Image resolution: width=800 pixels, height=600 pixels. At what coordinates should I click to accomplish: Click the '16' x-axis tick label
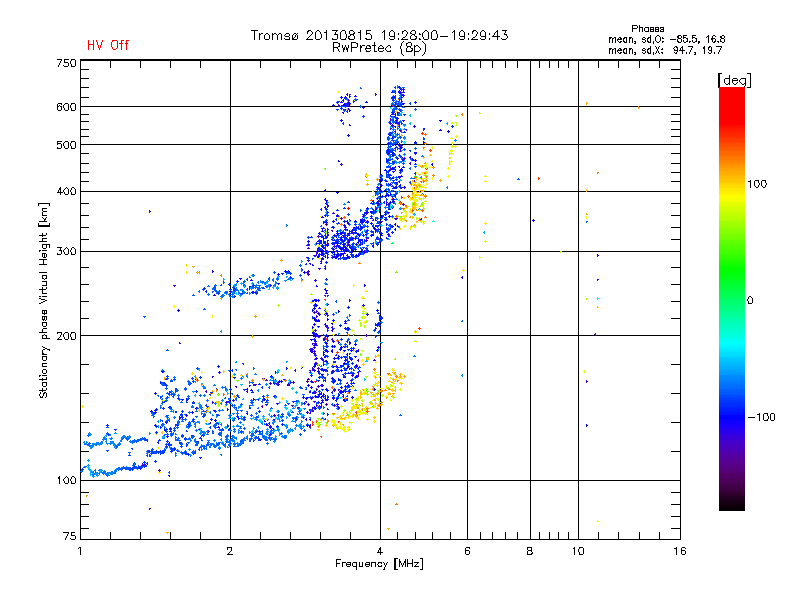click(x=680, y=551)
